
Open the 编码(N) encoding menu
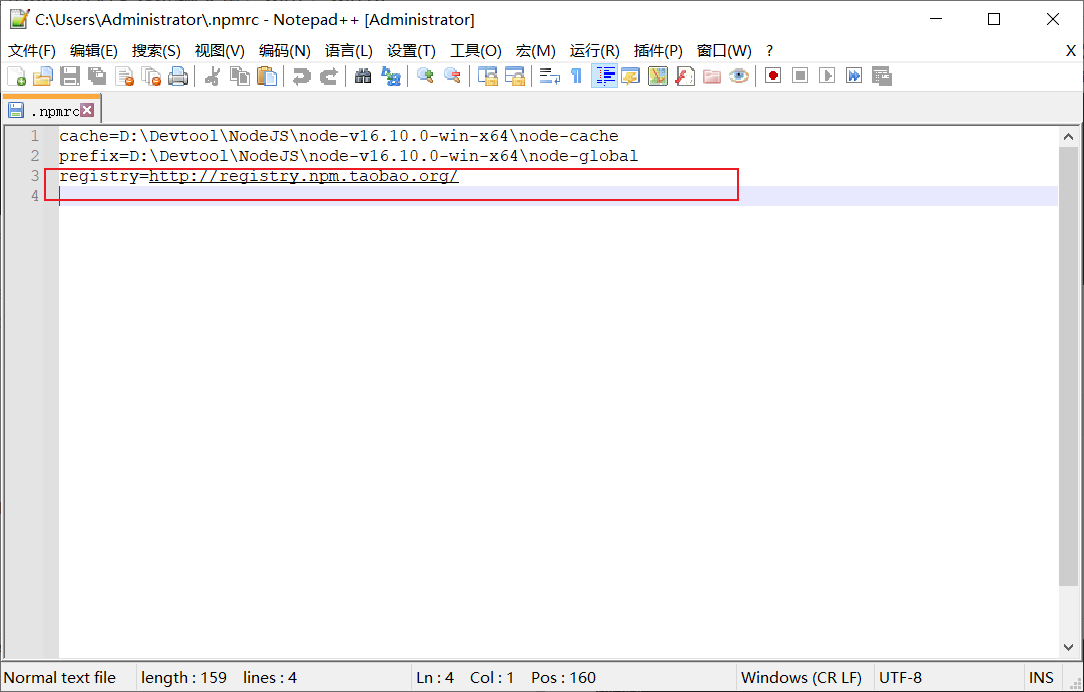(x=285, y=50)
